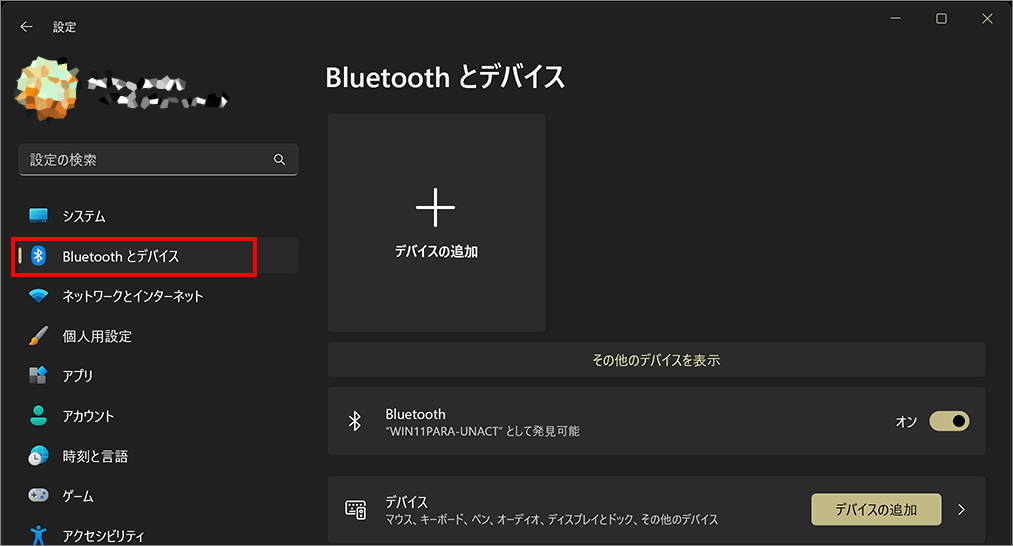Open アクセシビリティ settings section
This screenshot has width=1013, height=546.
(158, 533)
